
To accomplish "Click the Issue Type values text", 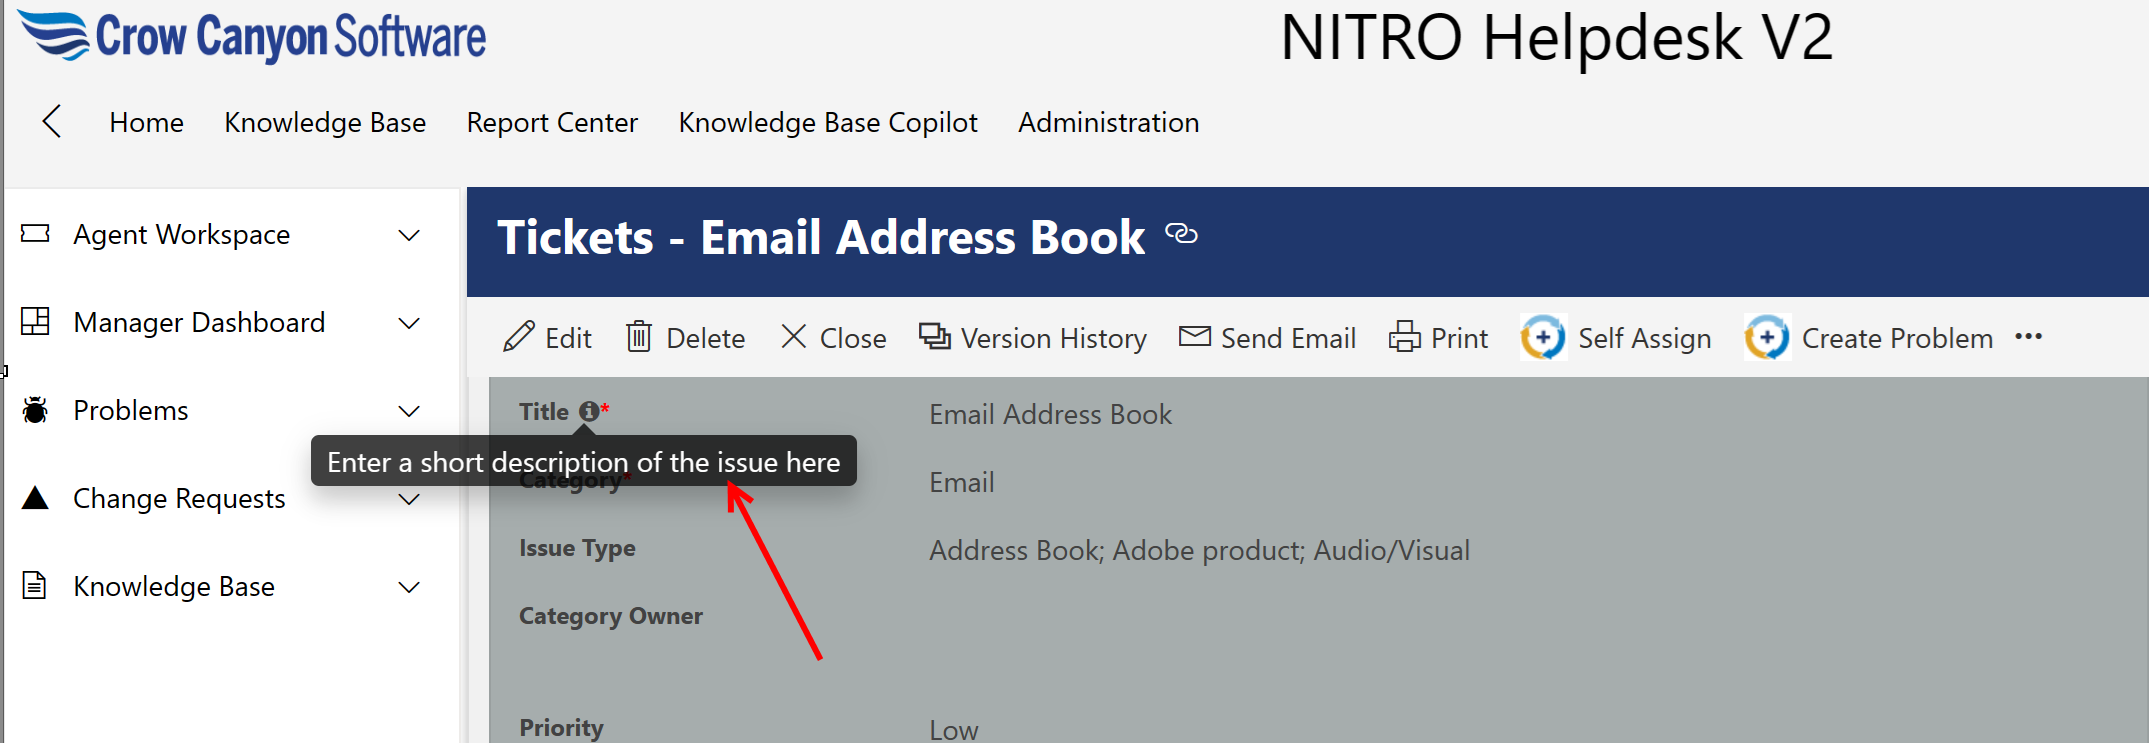I will (1199, 550).
